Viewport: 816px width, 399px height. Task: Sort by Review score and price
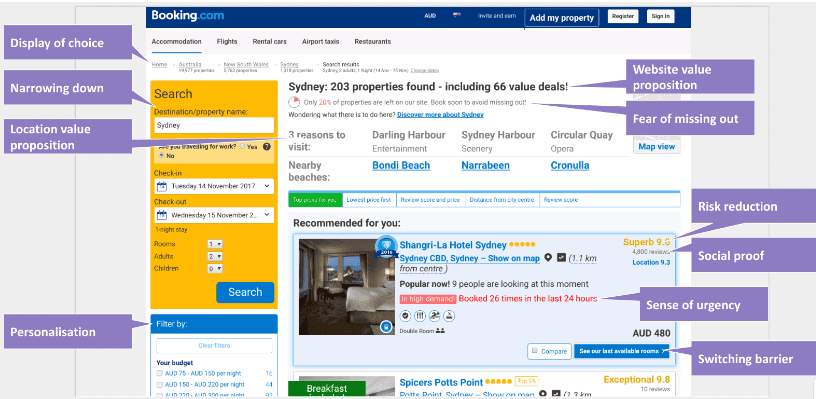pyautogui.click(x=430, y=200)
